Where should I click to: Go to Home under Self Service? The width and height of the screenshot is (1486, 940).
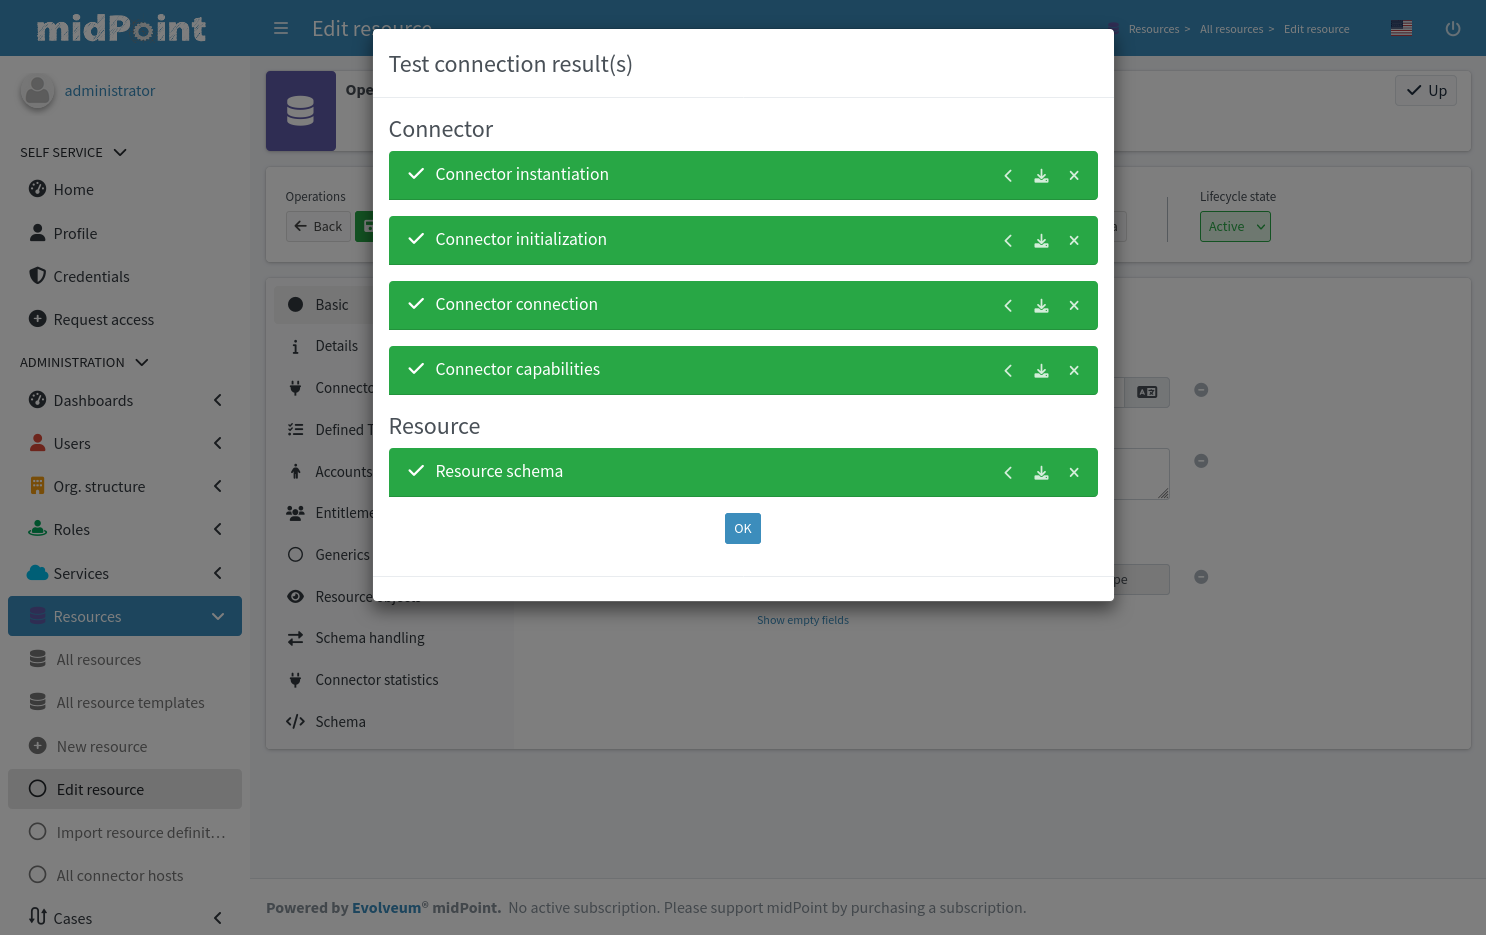point(73,189)
